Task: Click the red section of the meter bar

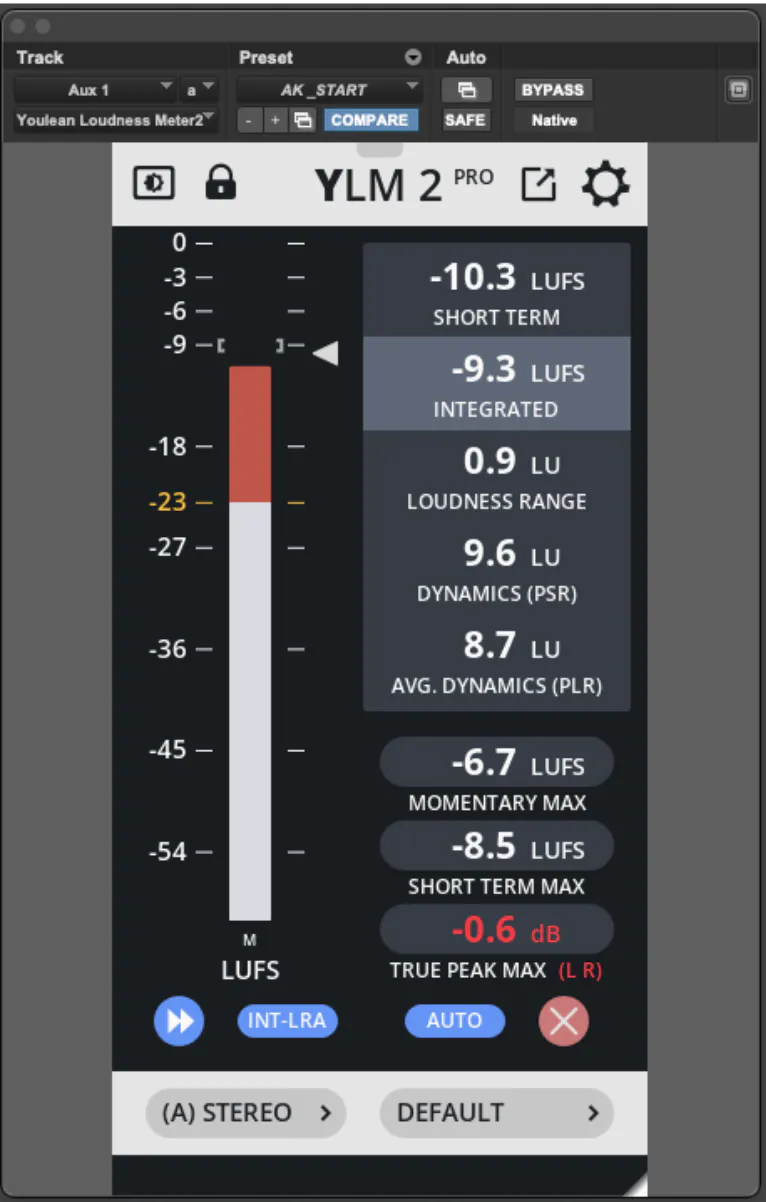Action: 250,434
